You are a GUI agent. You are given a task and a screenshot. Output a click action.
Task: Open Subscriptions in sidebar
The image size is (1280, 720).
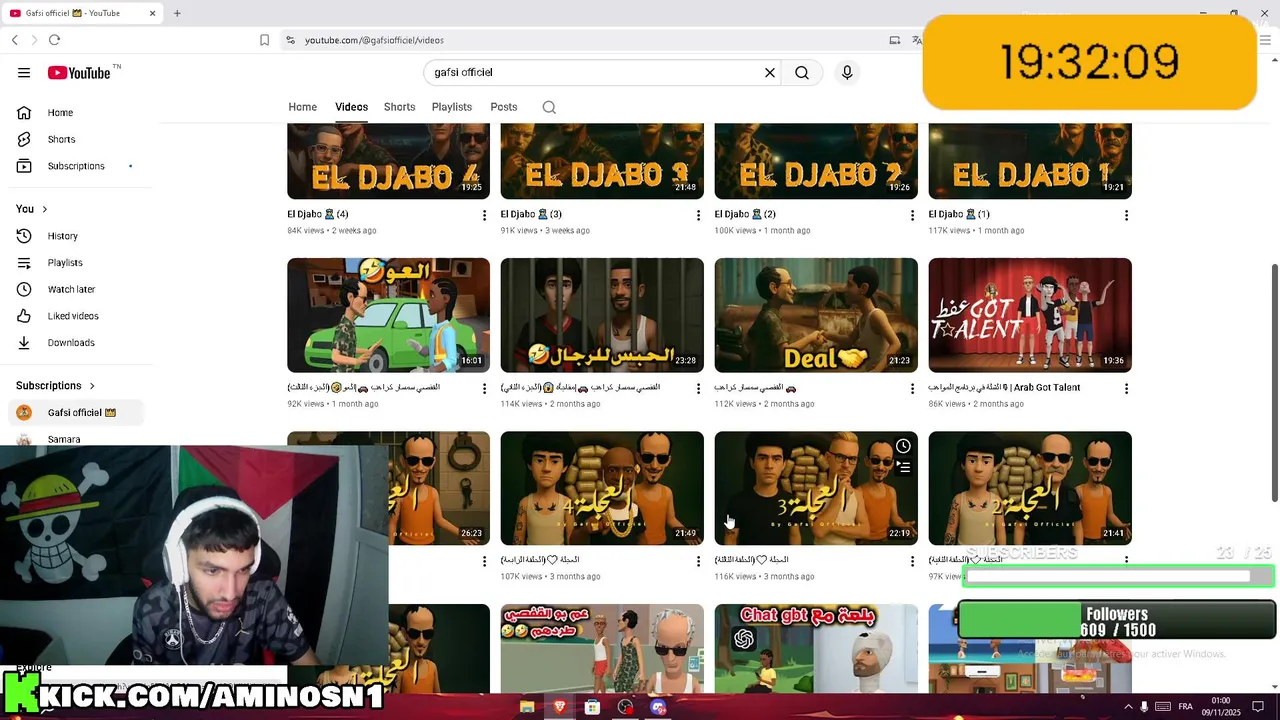coord(77,166)
